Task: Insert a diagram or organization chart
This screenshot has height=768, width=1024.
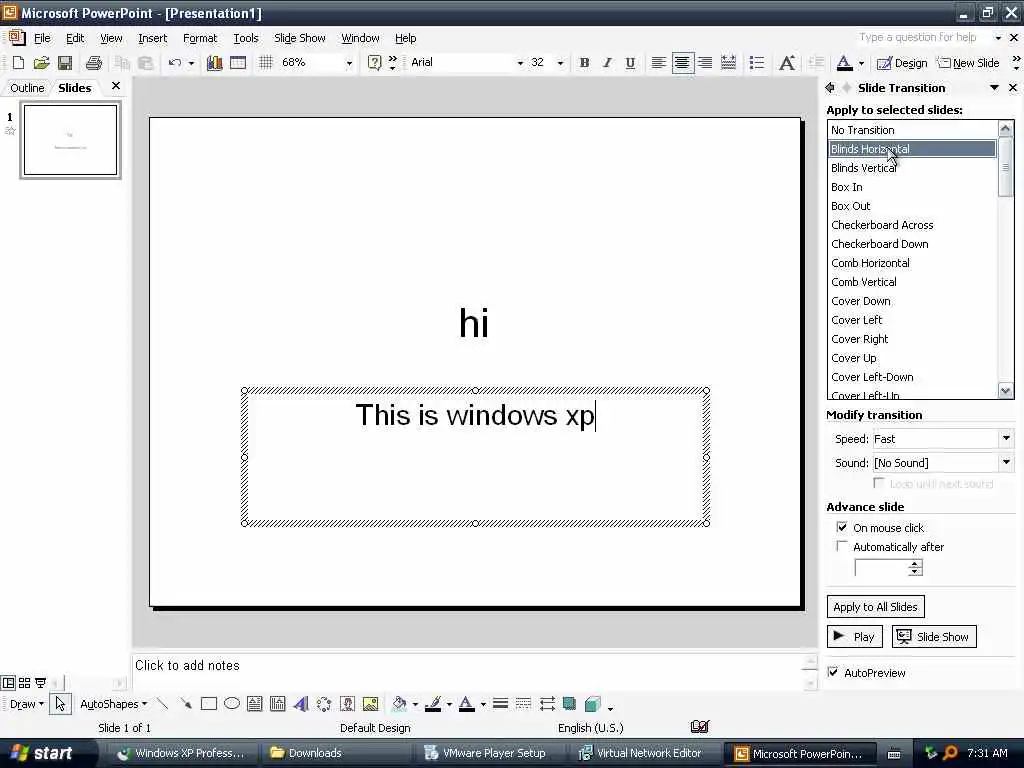Action: [x=324, y=703]
